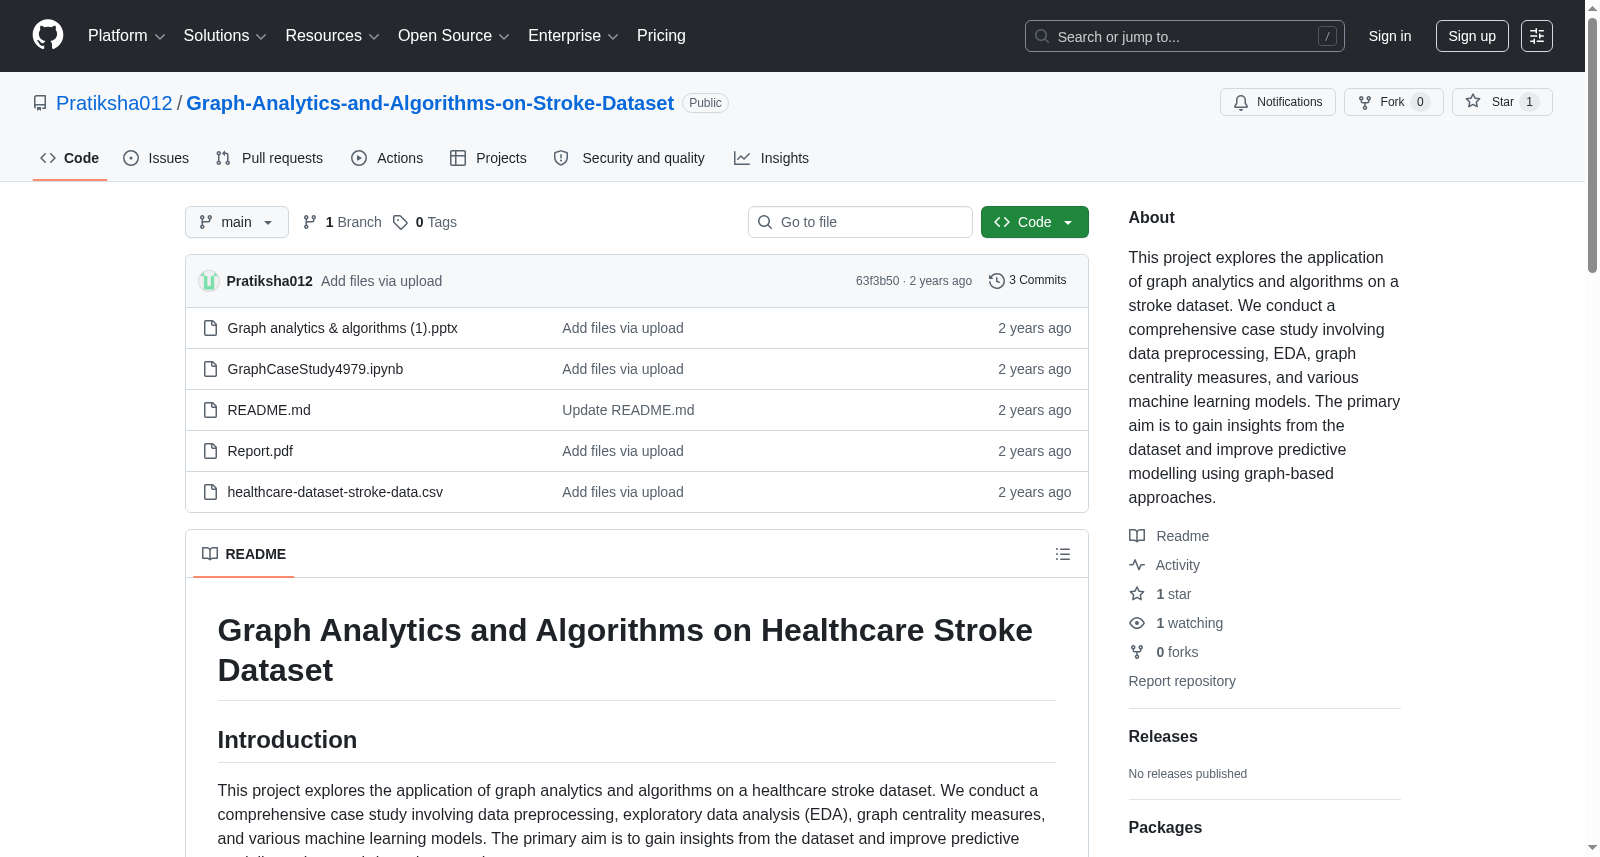Click the file icon beside Graph analytics pptx
Viewport: 1600px width, 857px height.
click(x=210, y=328)
